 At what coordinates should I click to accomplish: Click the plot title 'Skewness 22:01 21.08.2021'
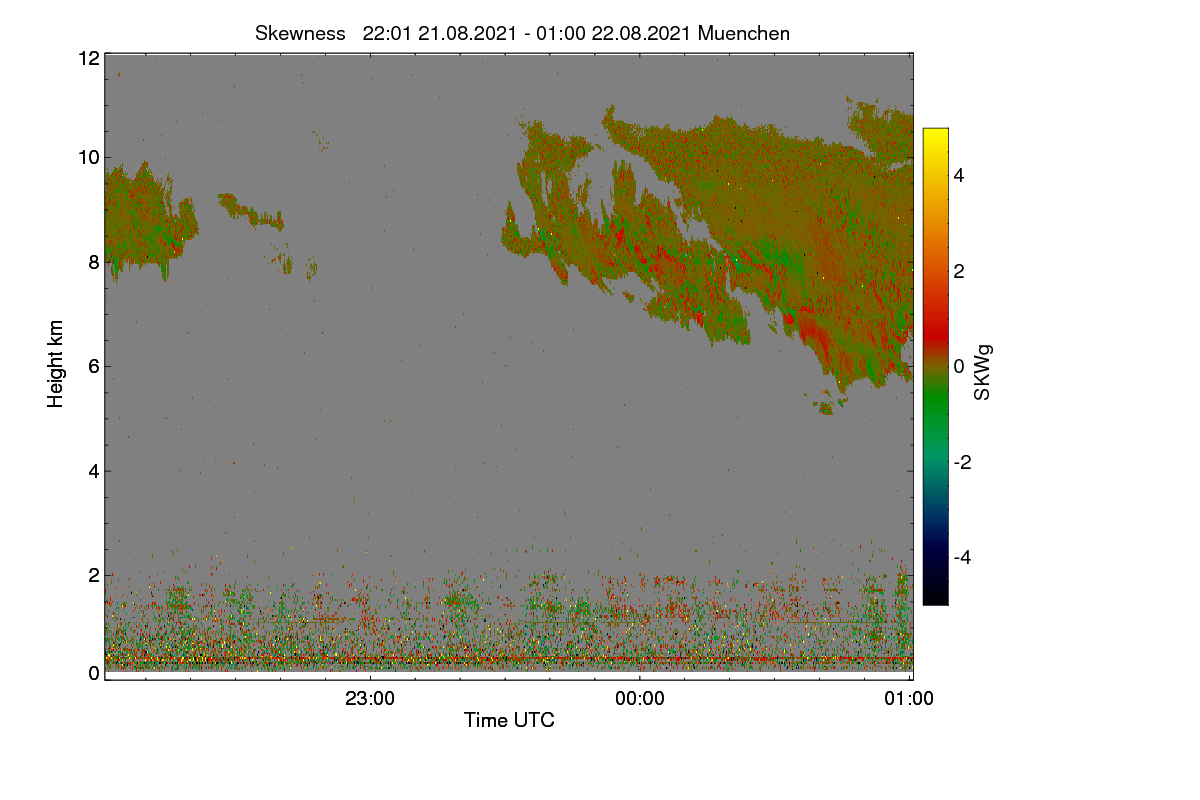(x=522, y=33)
